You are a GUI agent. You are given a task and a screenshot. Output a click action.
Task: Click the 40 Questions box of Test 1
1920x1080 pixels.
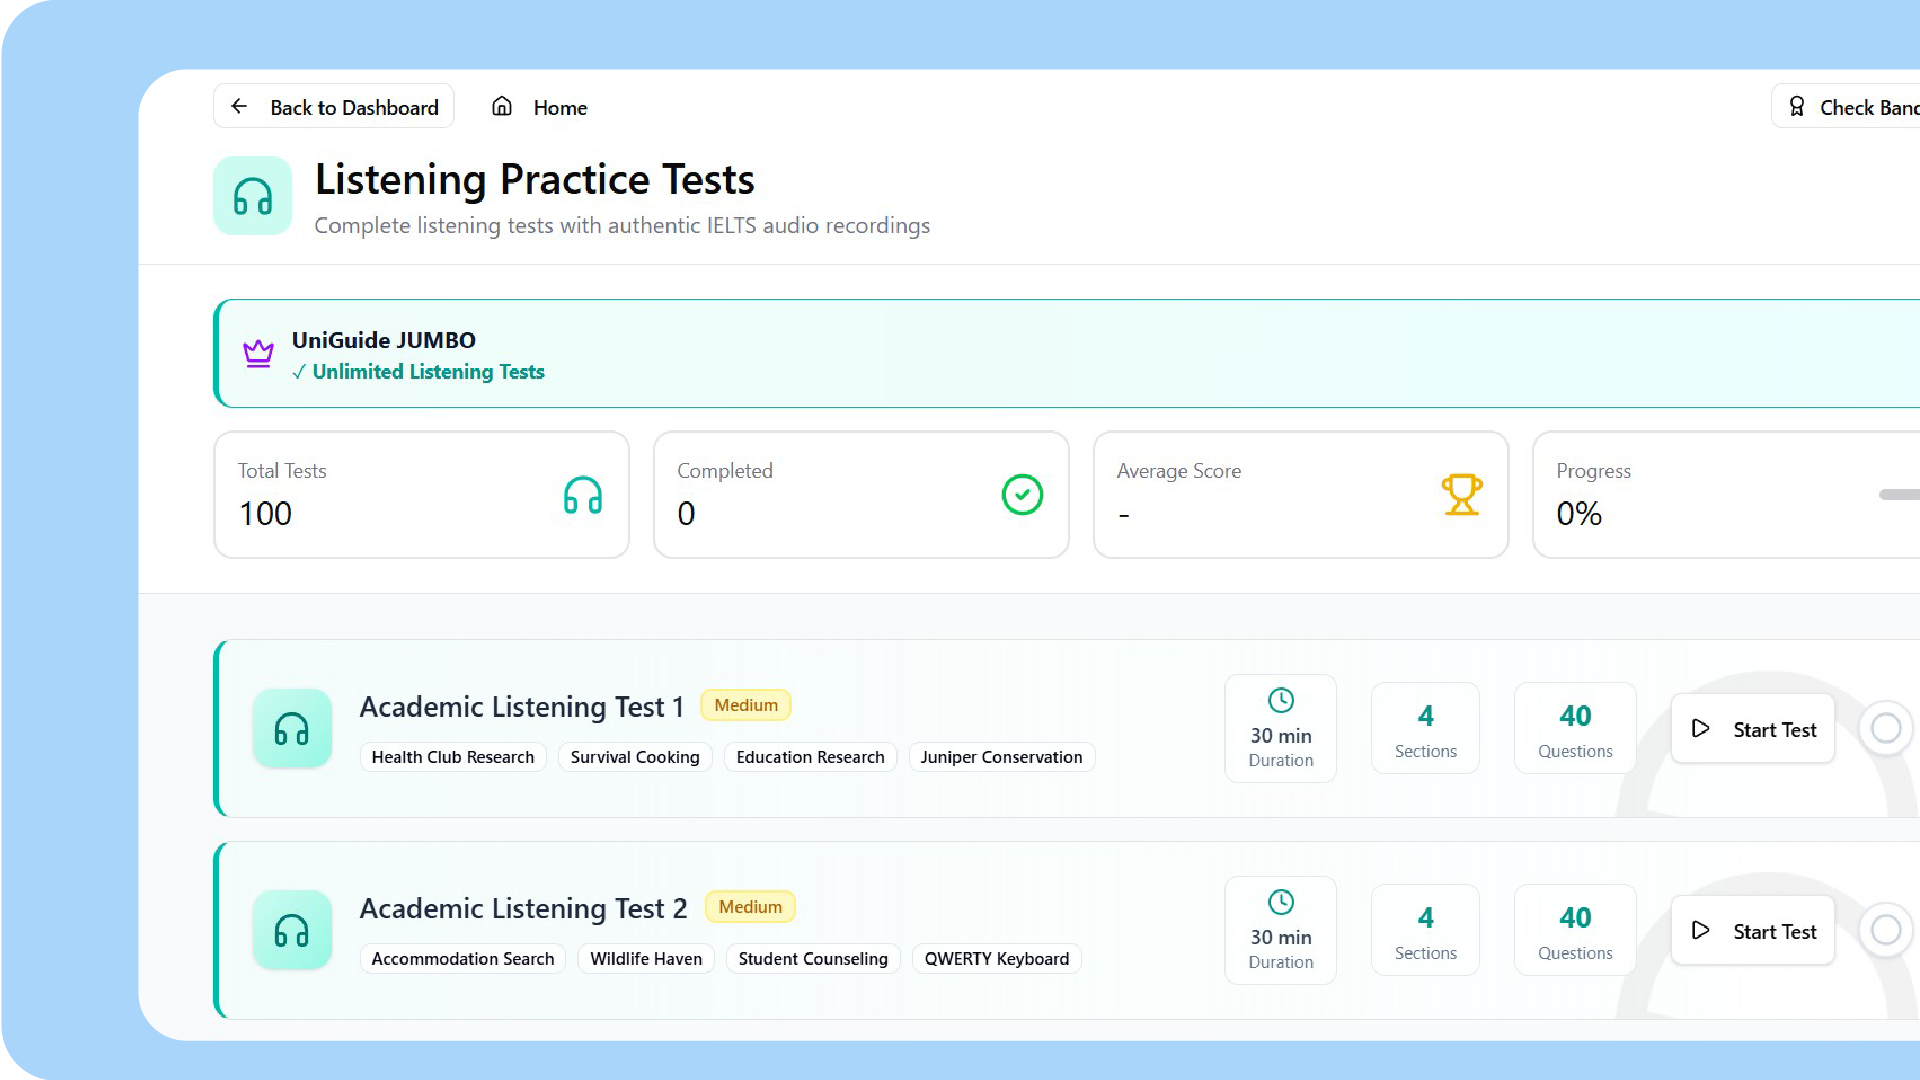[x=1575, y=728]
